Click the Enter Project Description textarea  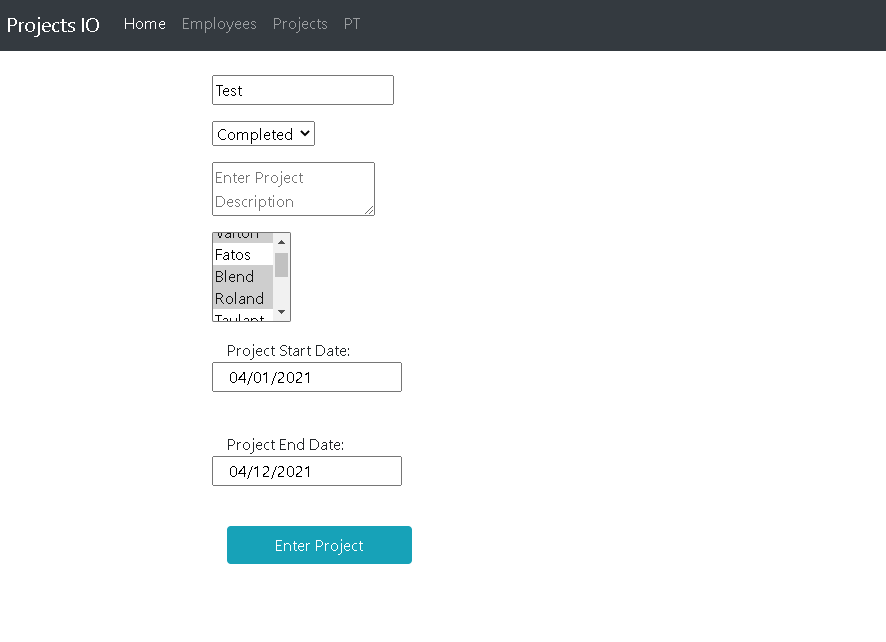point(293,189)
